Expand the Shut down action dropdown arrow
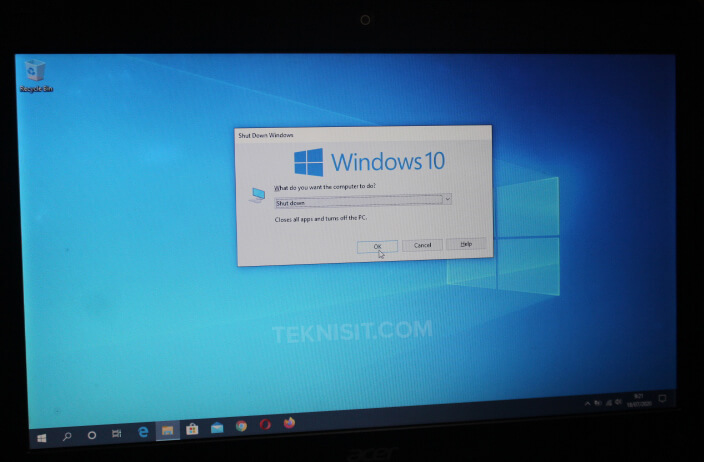This screenshot has height=462, width=704. point(447,198)
